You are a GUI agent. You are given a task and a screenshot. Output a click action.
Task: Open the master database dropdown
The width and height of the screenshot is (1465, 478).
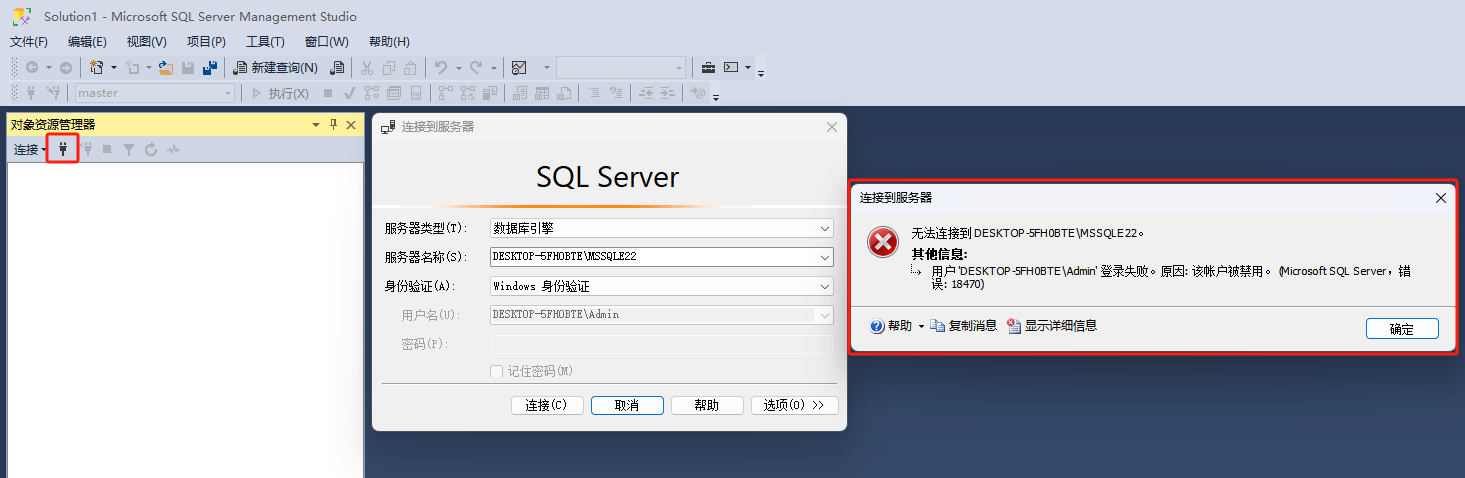pyautogui.click(x=155, y=93)
